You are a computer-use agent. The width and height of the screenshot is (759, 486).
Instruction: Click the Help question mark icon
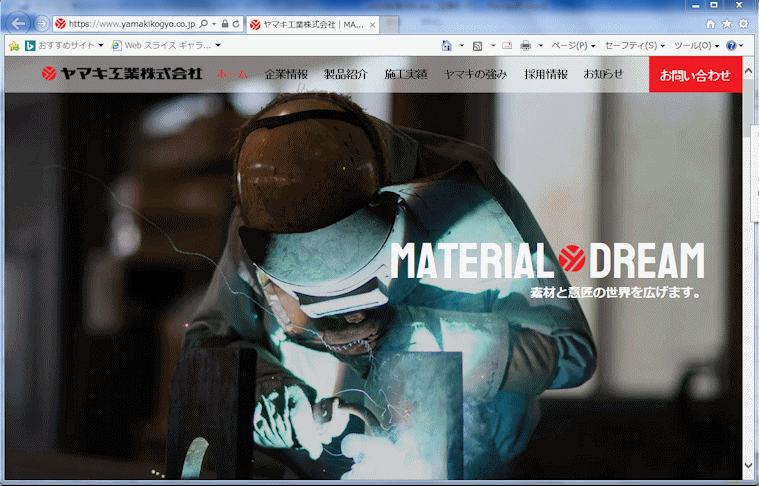coord(731,46)
